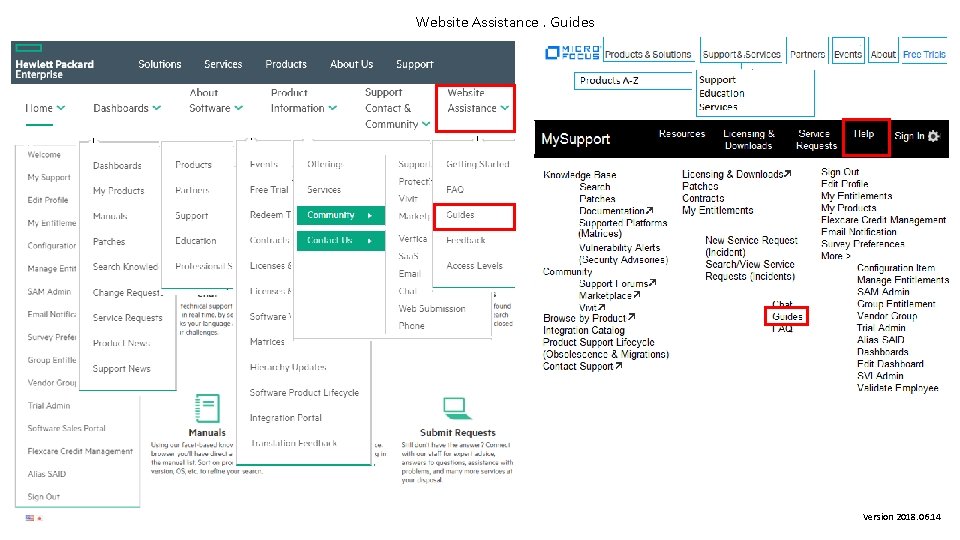Open Access Levels menu entry
This screenshot has height=540, width=960.
474,266
